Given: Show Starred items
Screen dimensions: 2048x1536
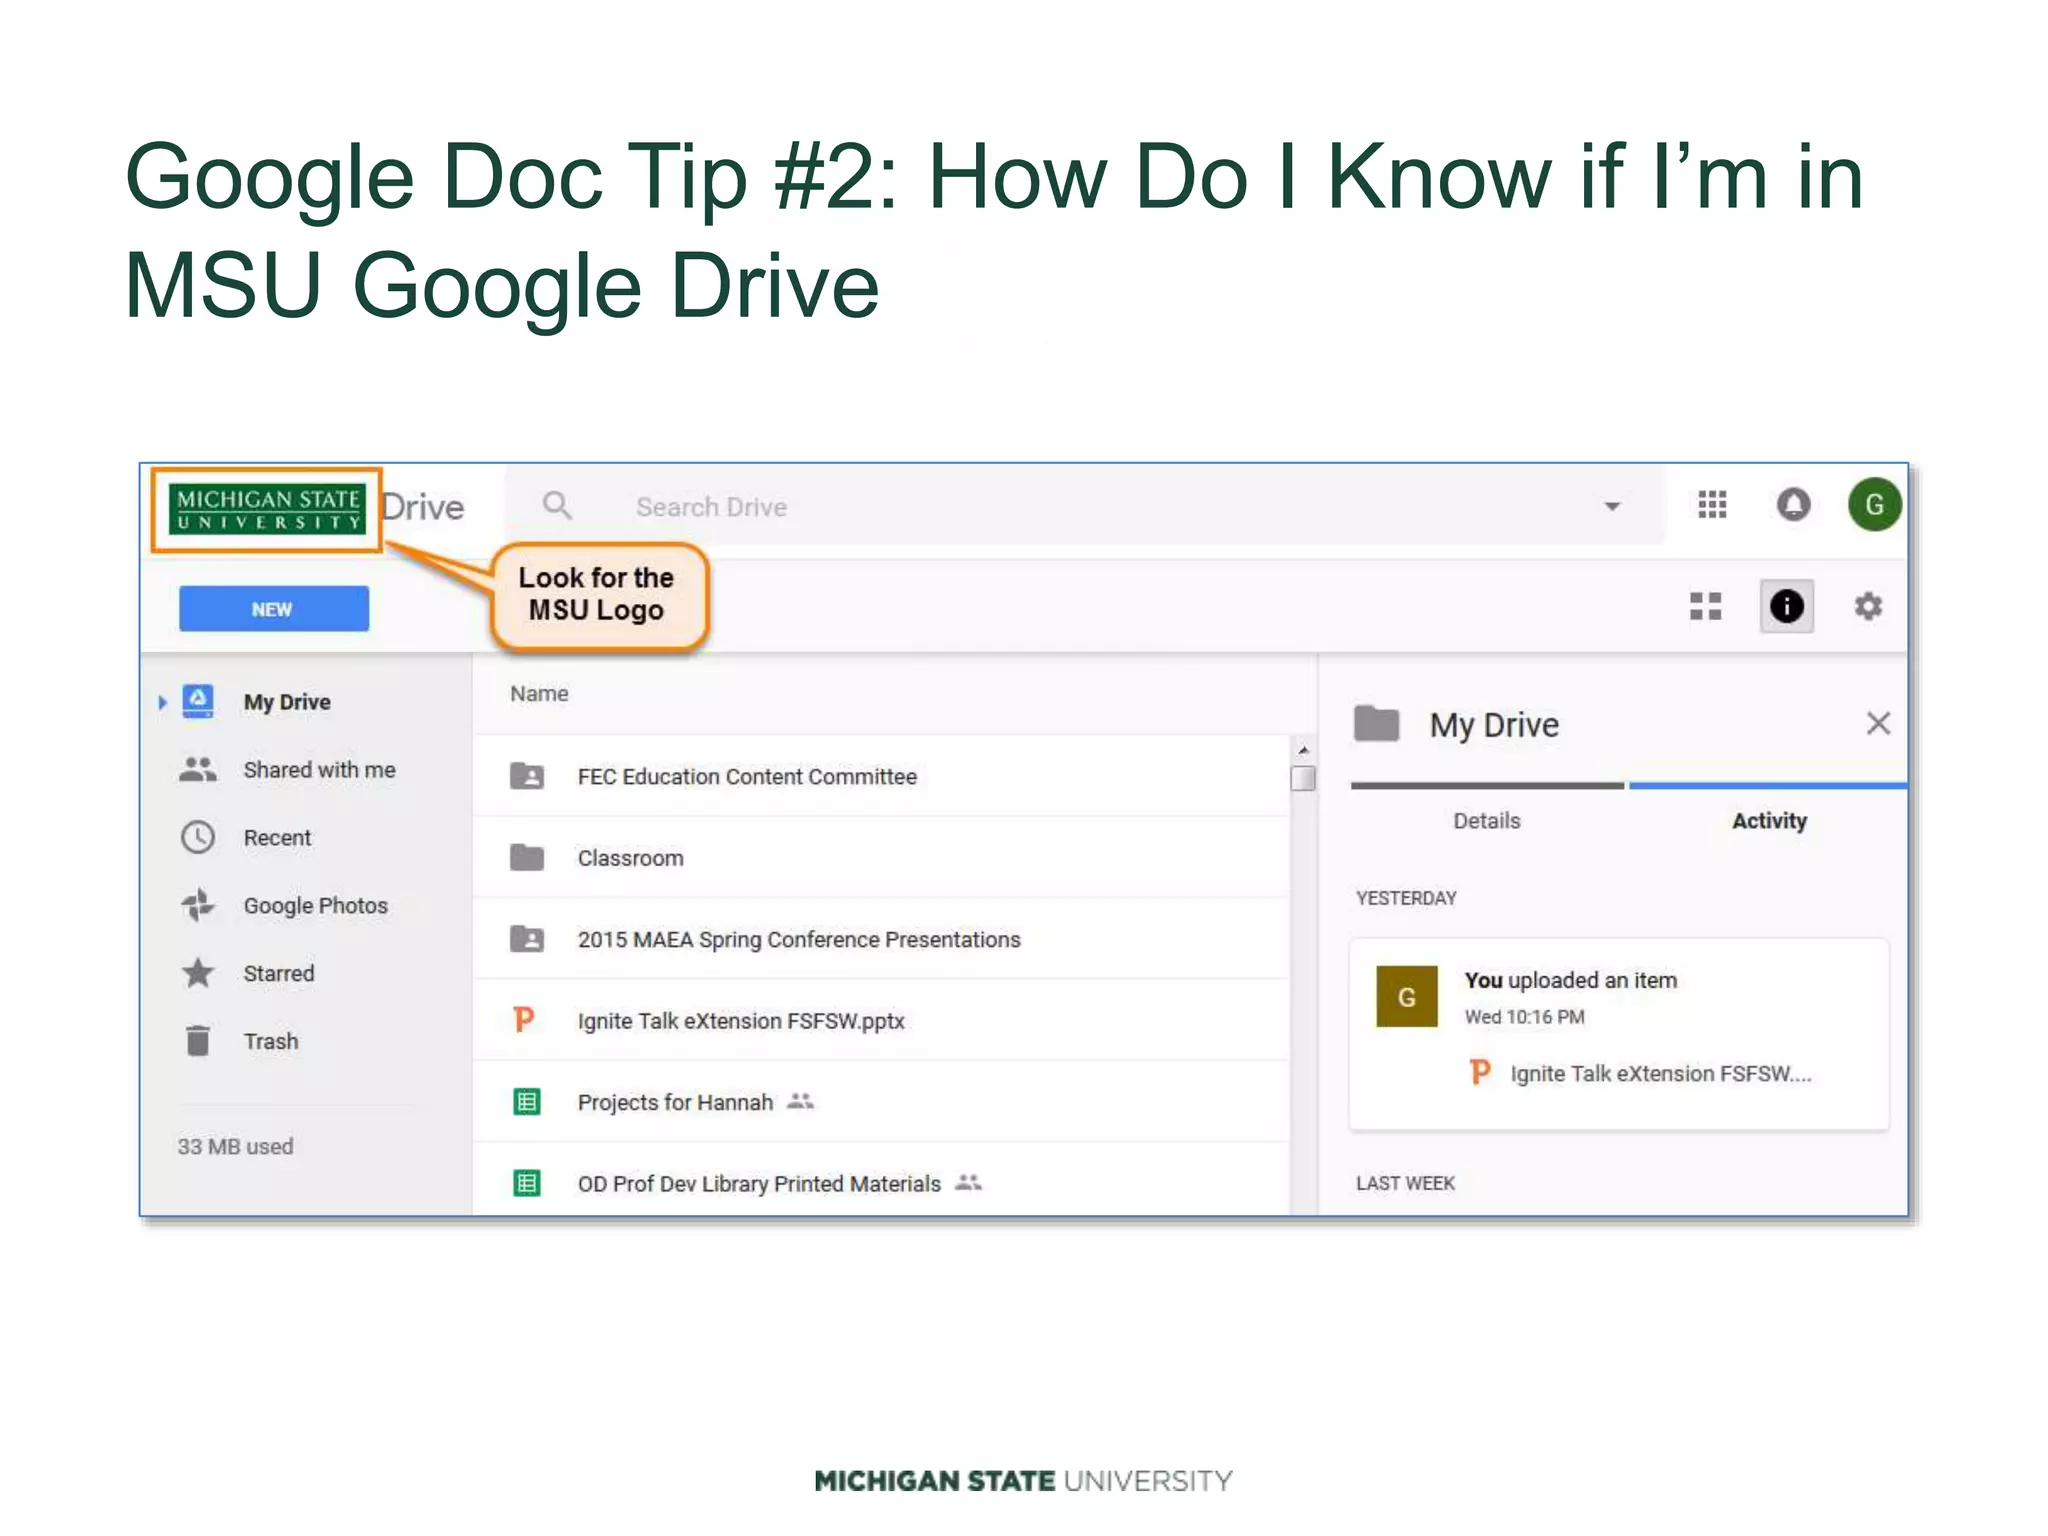Looking at the screenshot, I should (278, 973).
